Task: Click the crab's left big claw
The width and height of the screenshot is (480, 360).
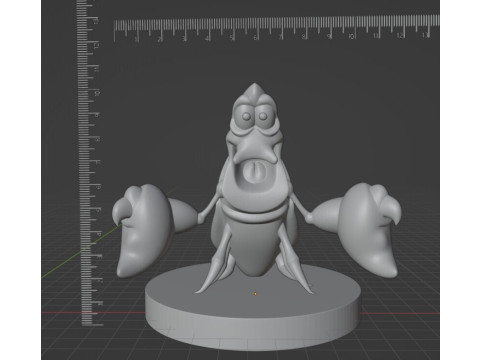Action: (144, 232)
